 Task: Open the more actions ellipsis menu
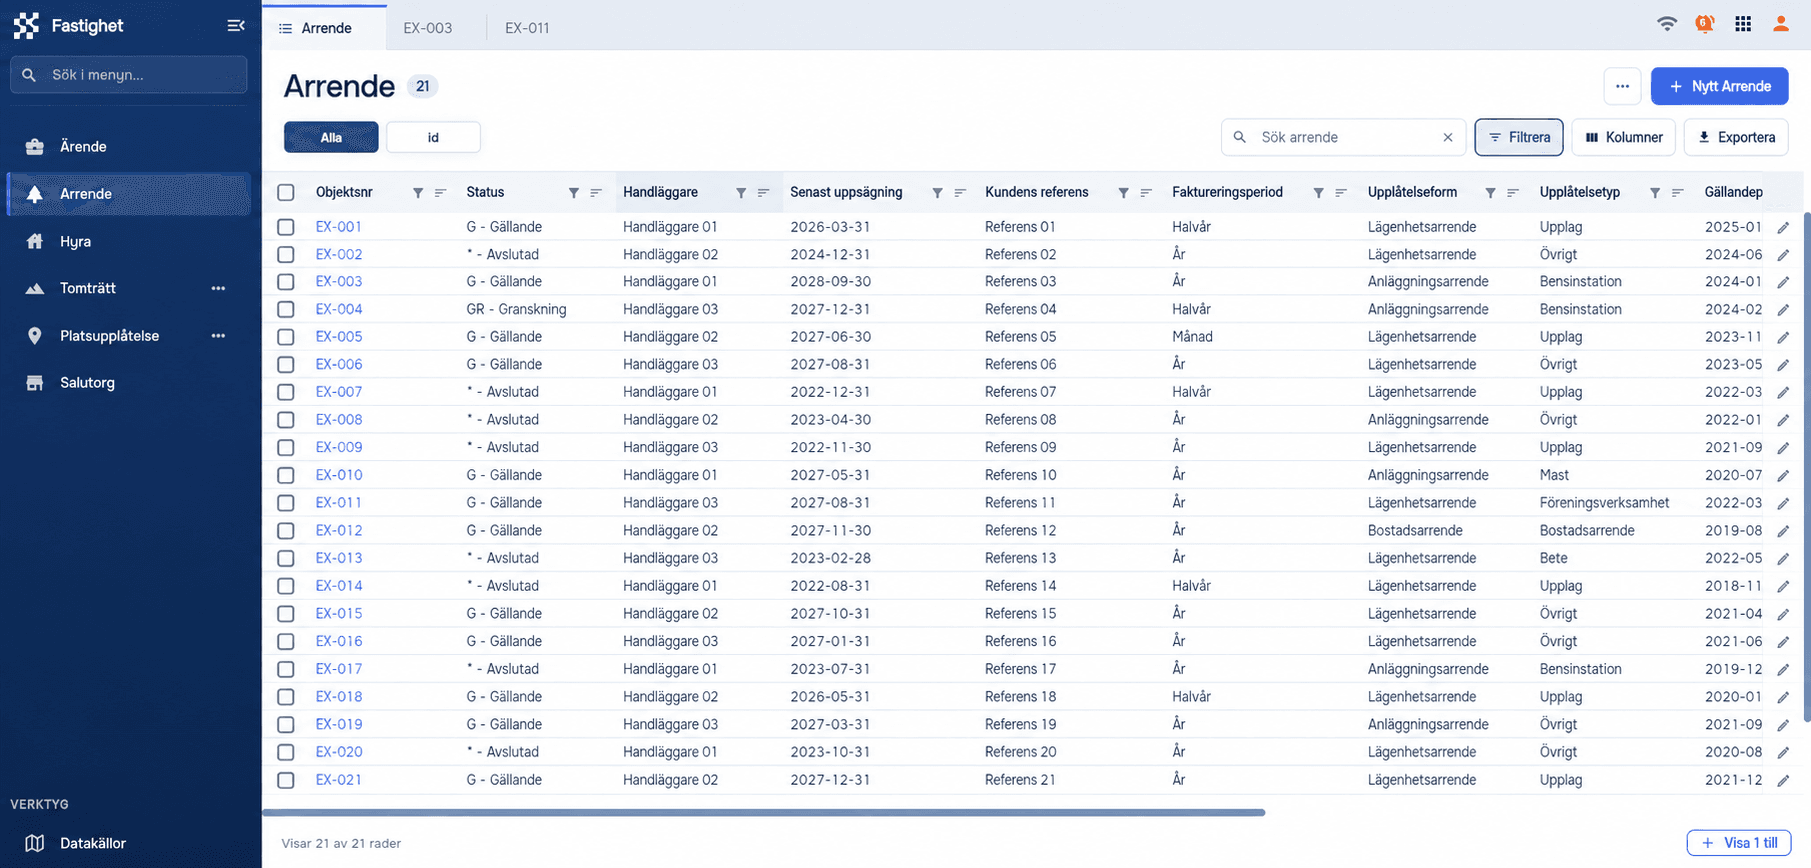coord(1622,86)
